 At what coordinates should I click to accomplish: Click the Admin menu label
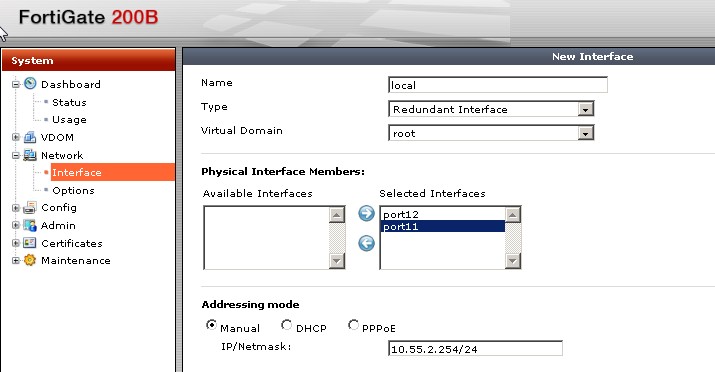(58, 225)
